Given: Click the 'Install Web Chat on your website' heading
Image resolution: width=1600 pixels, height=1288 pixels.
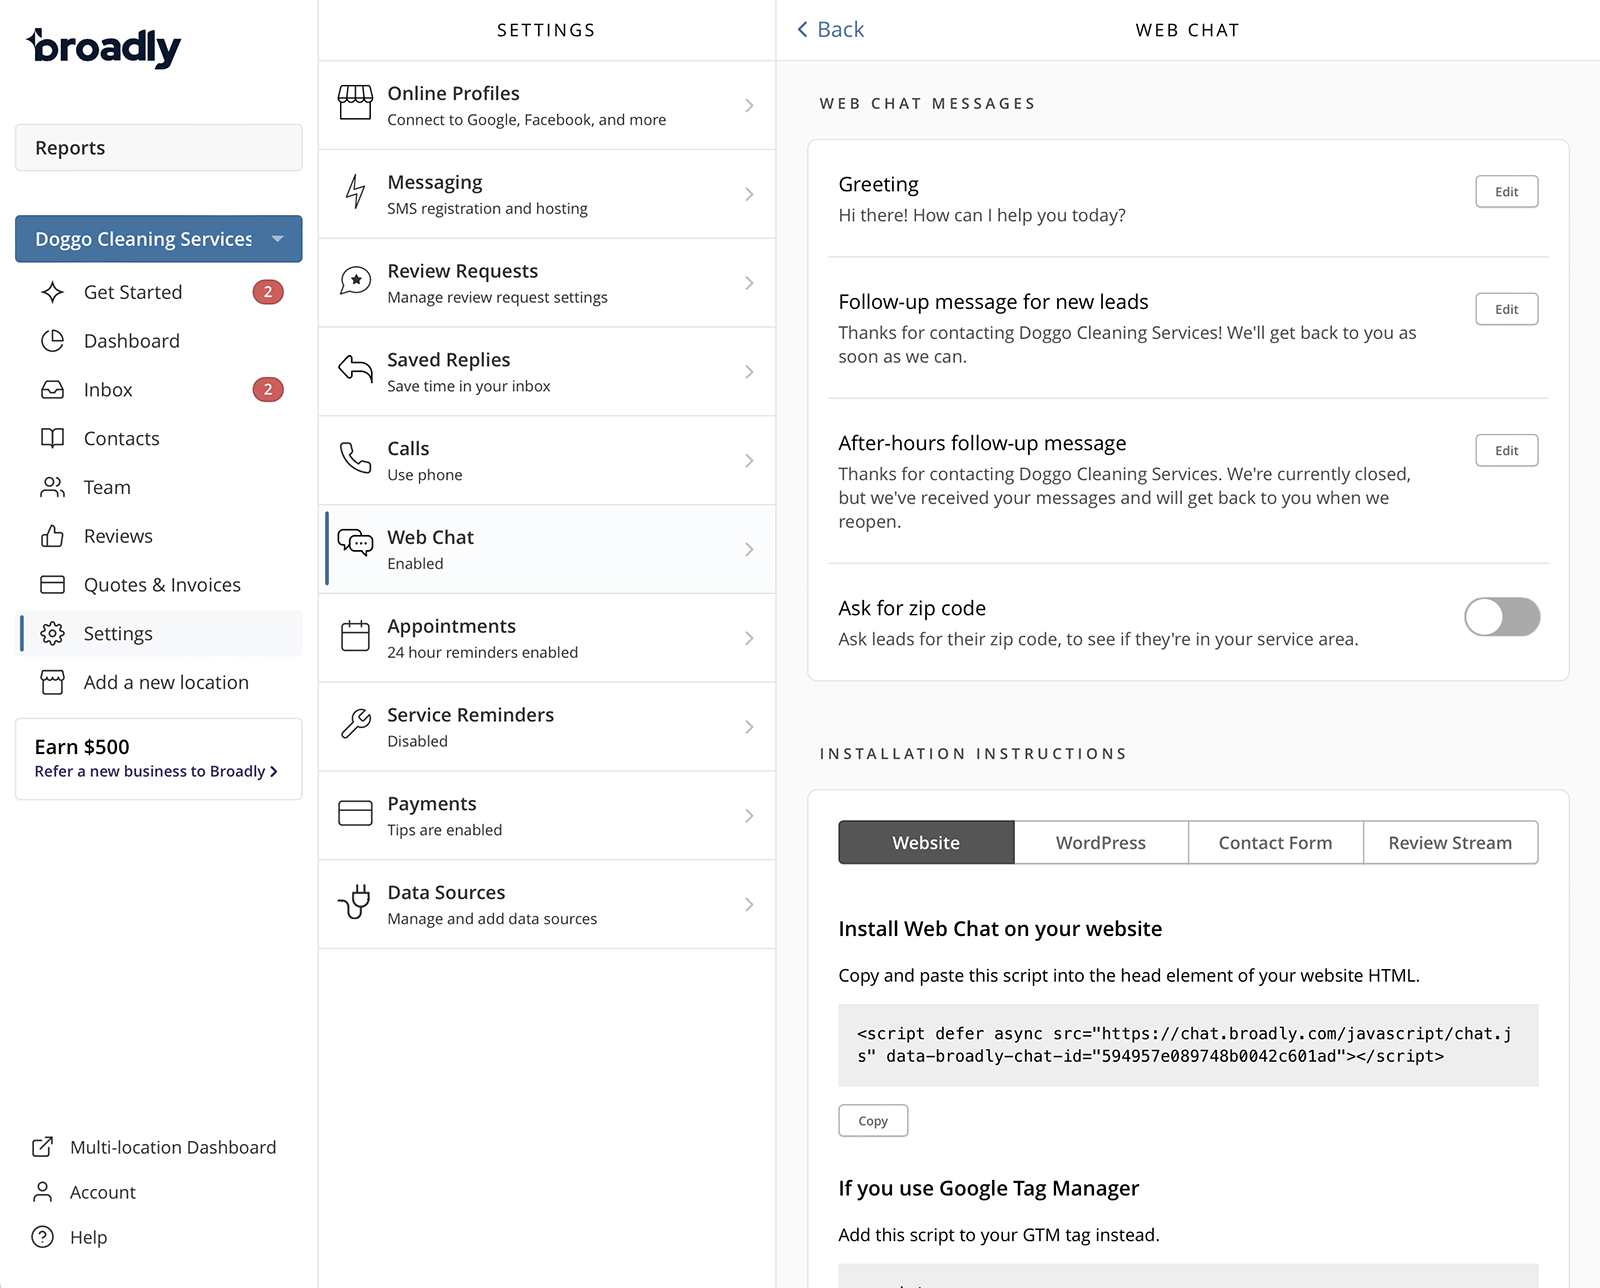Looking at the screenshot, I should click(x=1000, y=929).
